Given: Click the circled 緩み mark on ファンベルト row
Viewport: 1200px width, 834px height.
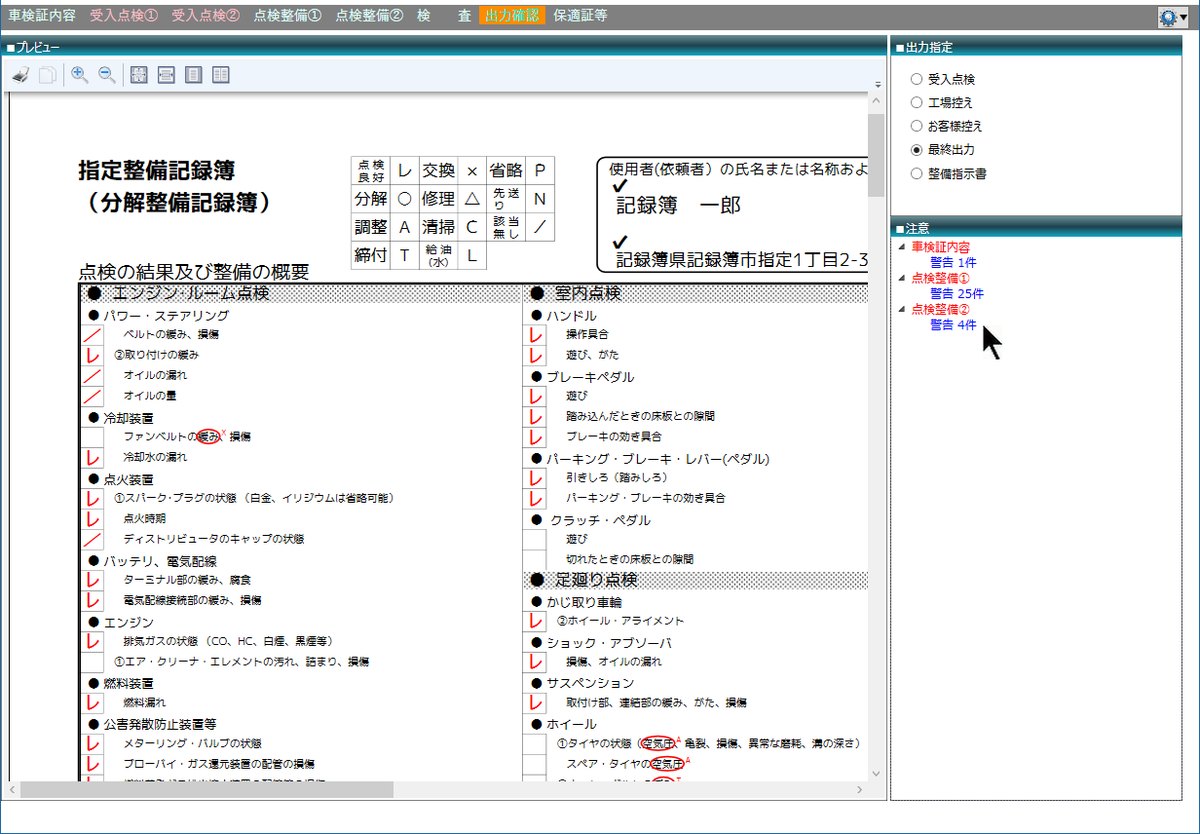Looking at the screenshot, I should coord(209,436).
